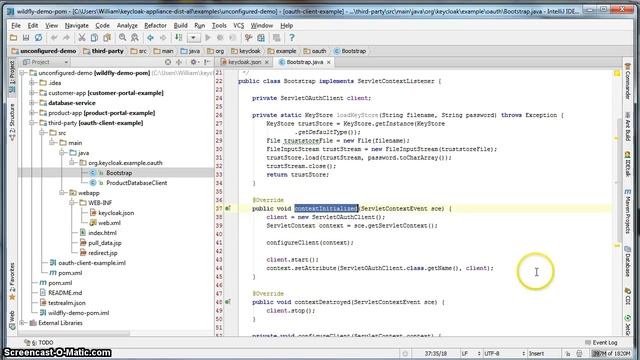Click the unconfigured-demo breadcrumb
640x360 pixels.
44,51
